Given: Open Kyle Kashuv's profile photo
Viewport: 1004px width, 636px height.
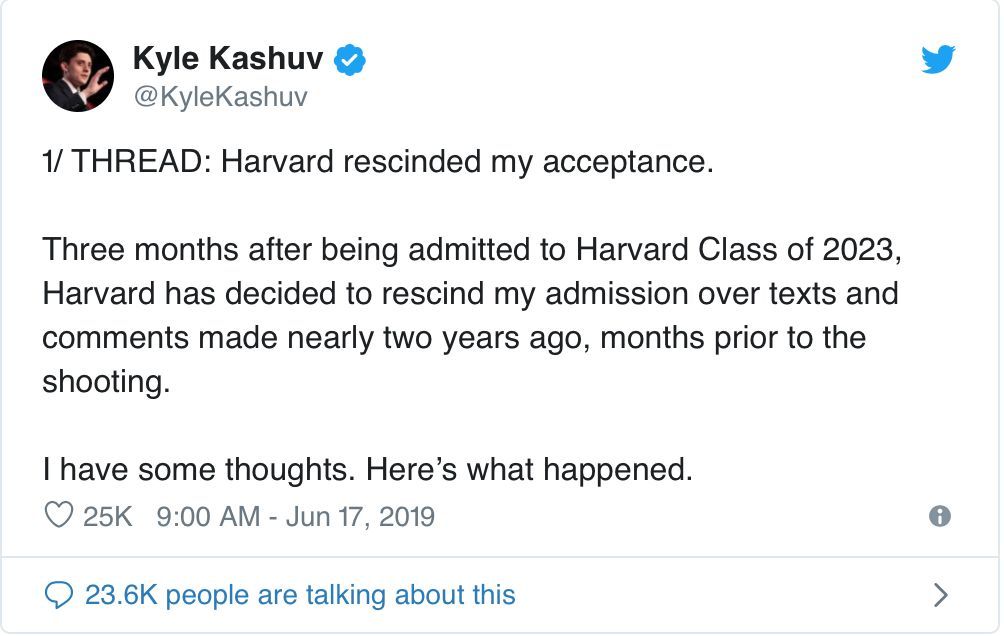Looking at the screenshot, I should click(x=77, y=77).
